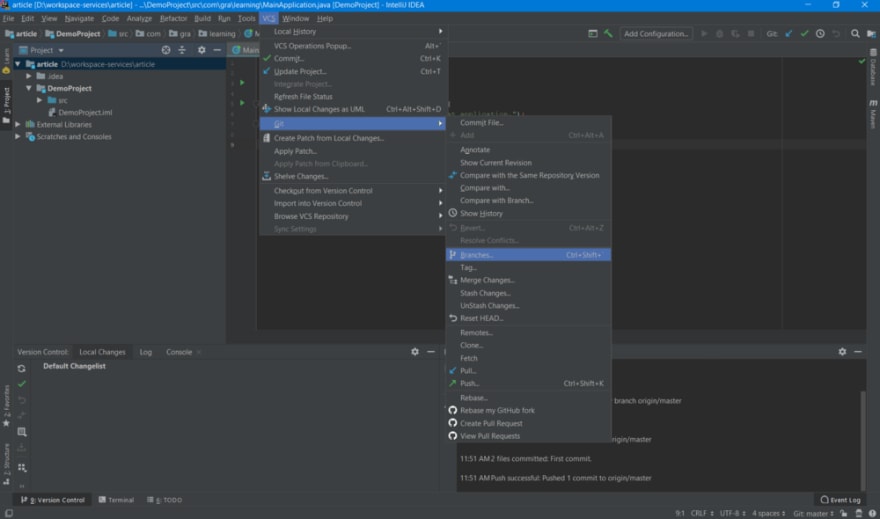Click the Git update project arrow in toolbar

[789, 34]
